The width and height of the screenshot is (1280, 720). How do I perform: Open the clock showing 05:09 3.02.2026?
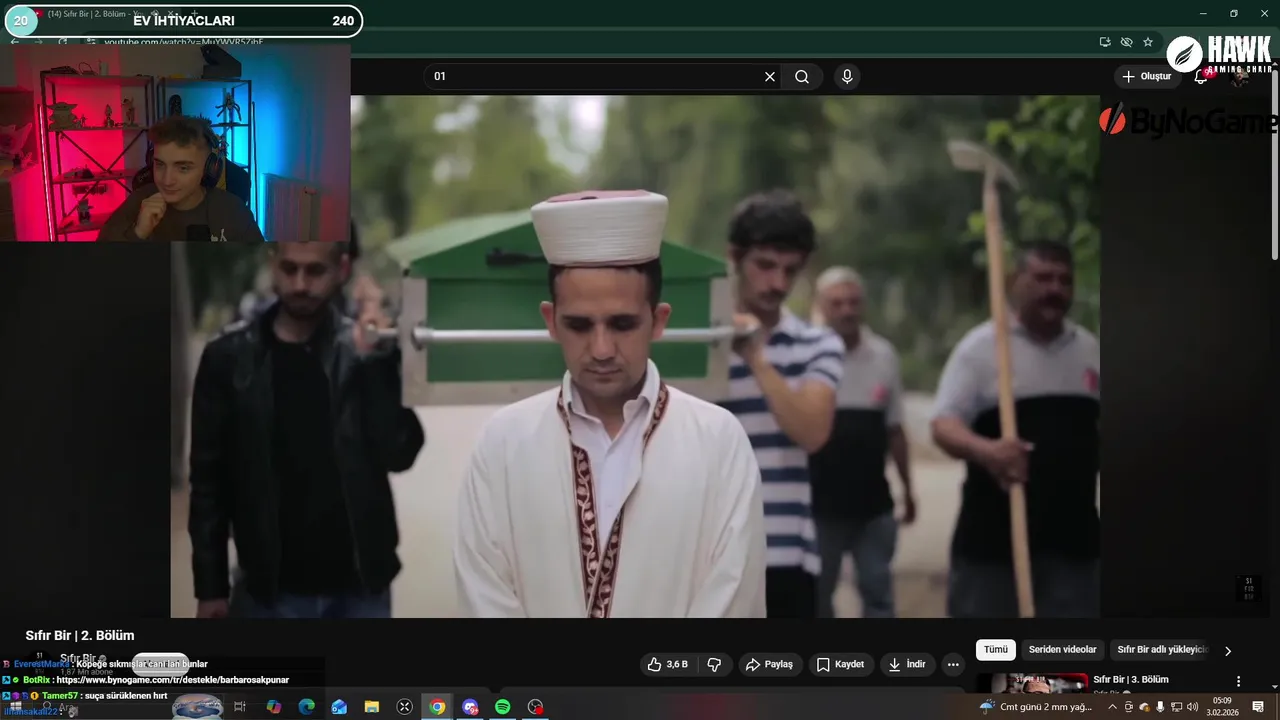[1222, 707]
